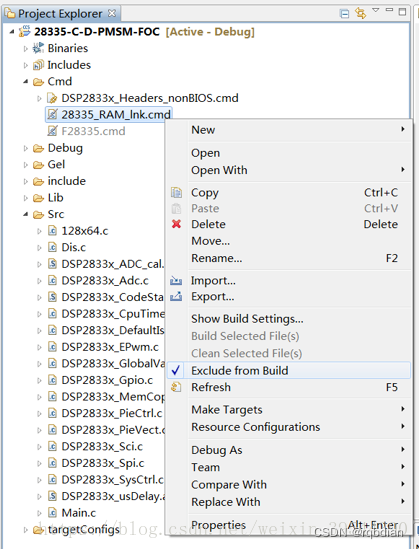Open the Replace With submenu
Viewport: 419px width, 549px height.
coord(289,502)
